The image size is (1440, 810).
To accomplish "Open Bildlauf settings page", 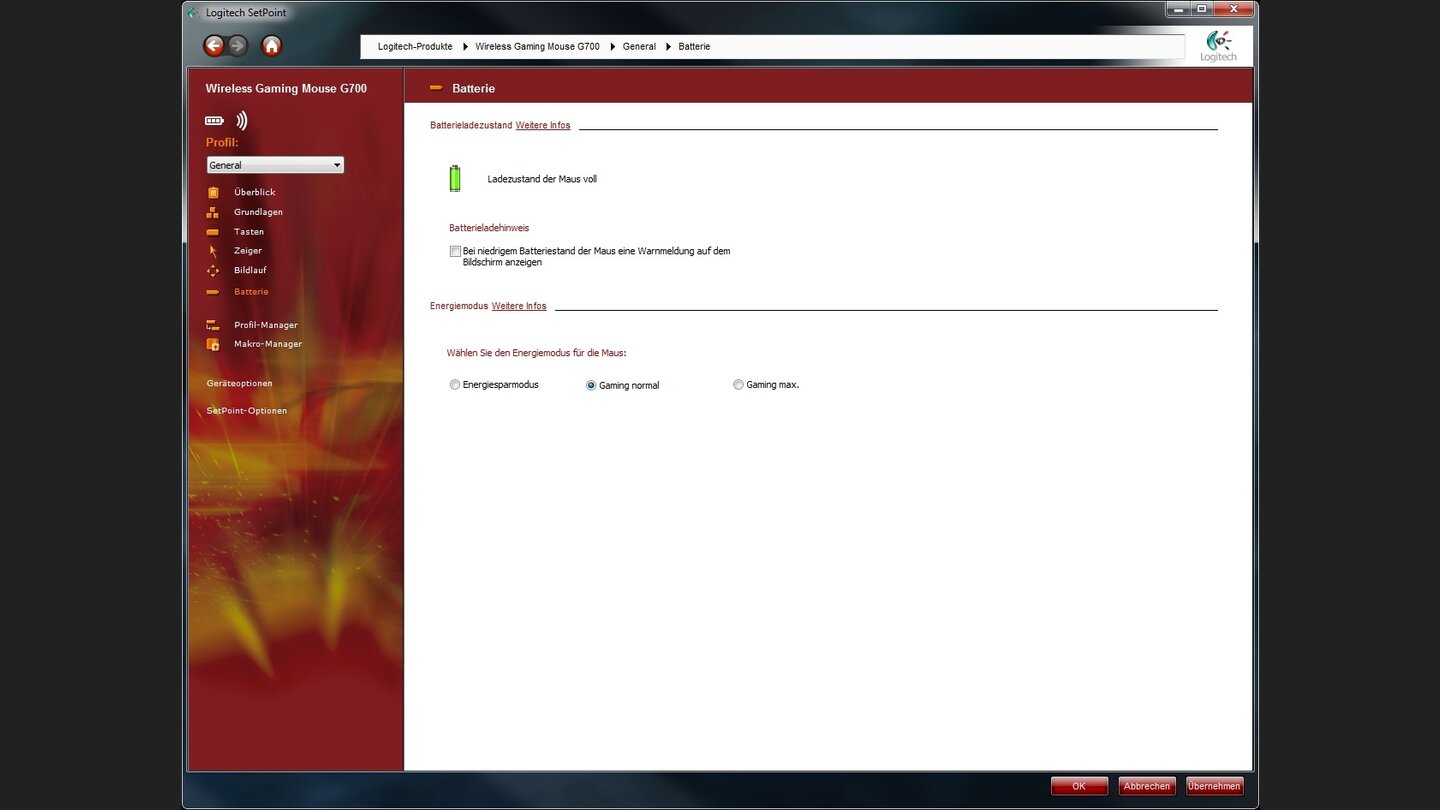I will tap(250, 270).
